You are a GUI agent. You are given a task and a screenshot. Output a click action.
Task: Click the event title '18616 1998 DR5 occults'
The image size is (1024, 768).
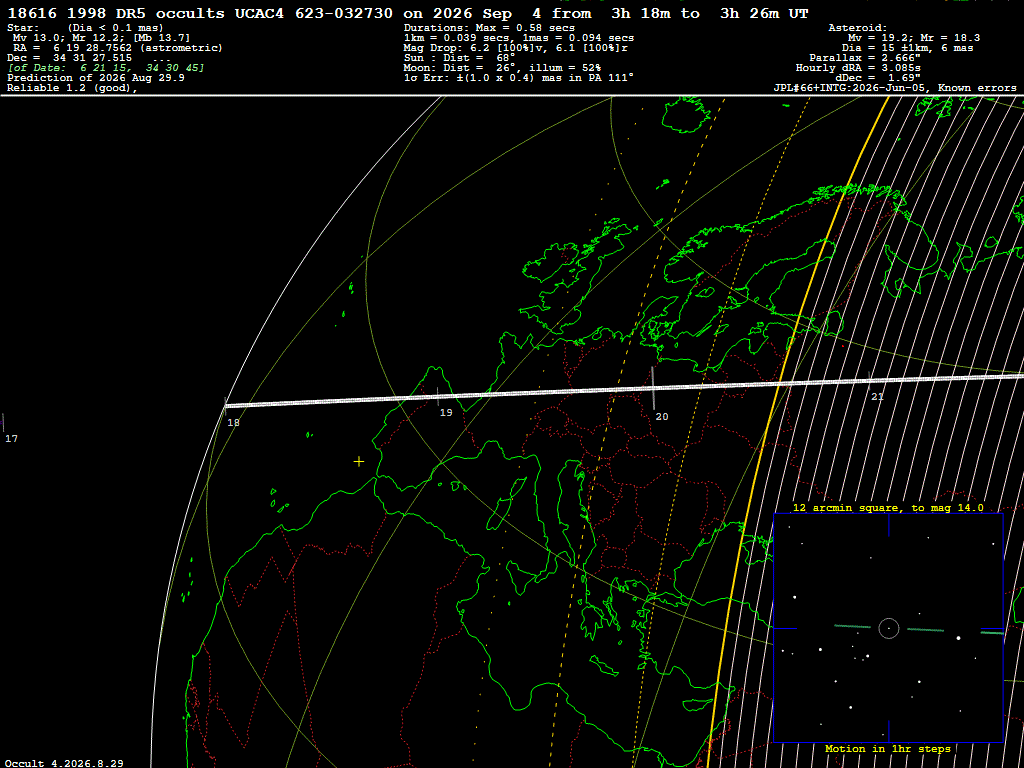coord(116,13)
